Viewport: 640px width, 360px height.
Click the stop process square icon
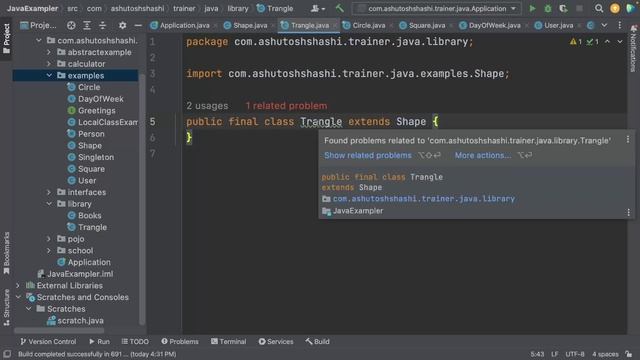(x=579, y=8)
